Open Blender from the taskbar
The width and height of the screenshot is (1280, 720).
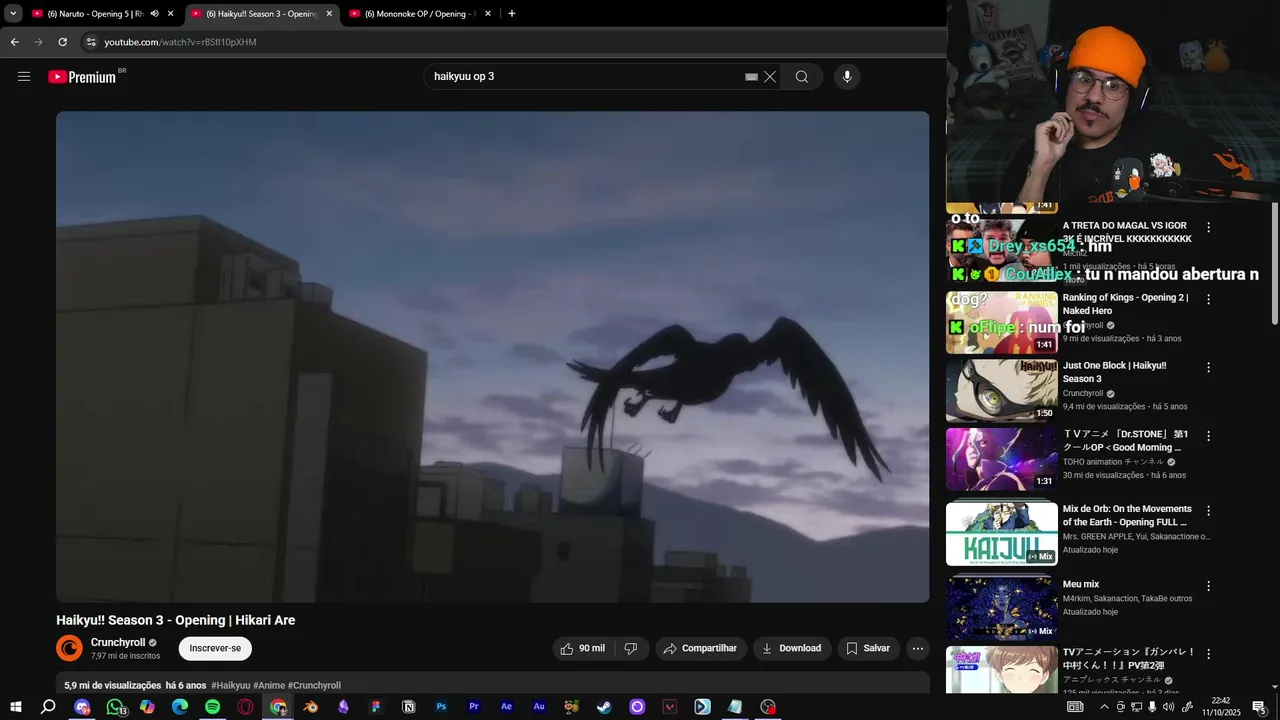tap(310, 707)
